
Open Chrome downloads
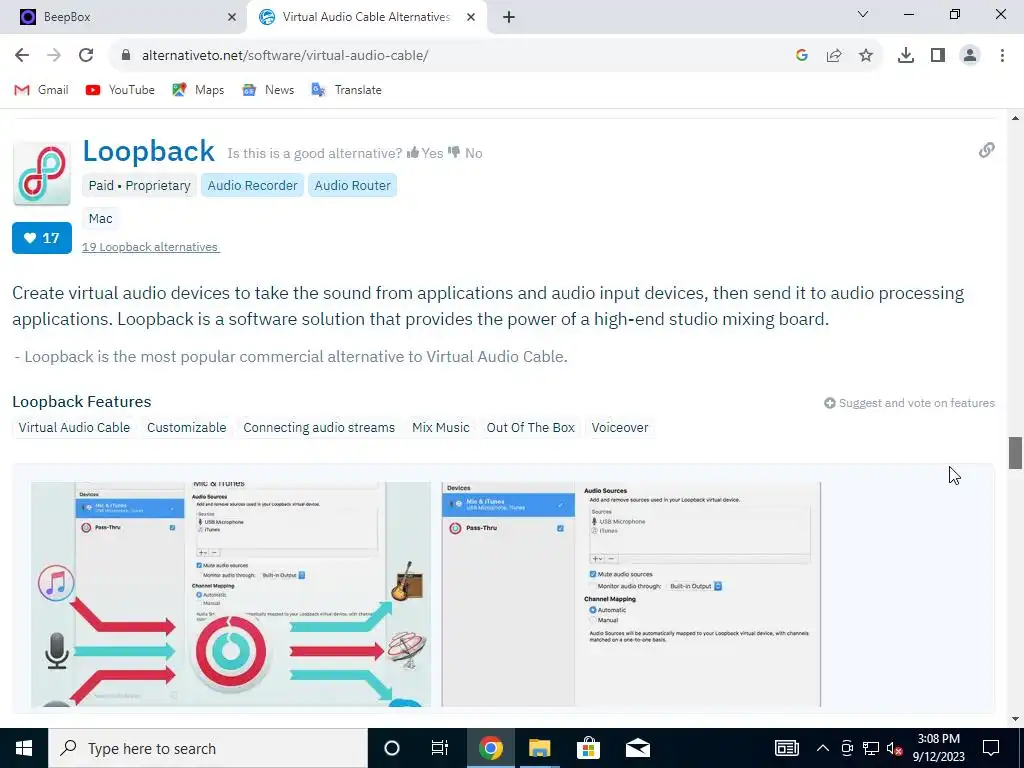click(x=906, y=56)
